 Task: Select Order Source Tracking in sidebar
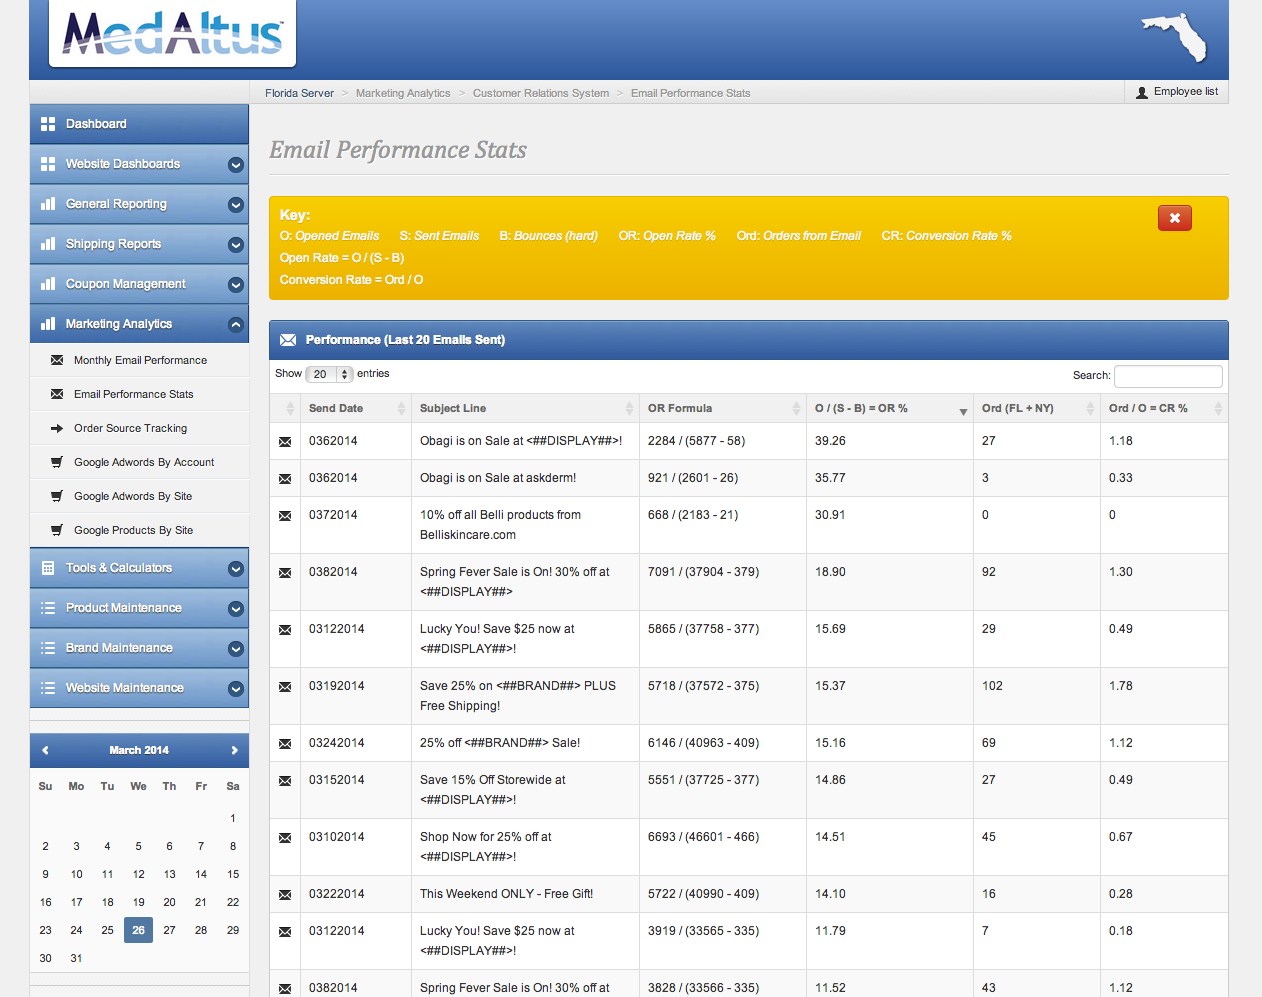coord(130,428)
